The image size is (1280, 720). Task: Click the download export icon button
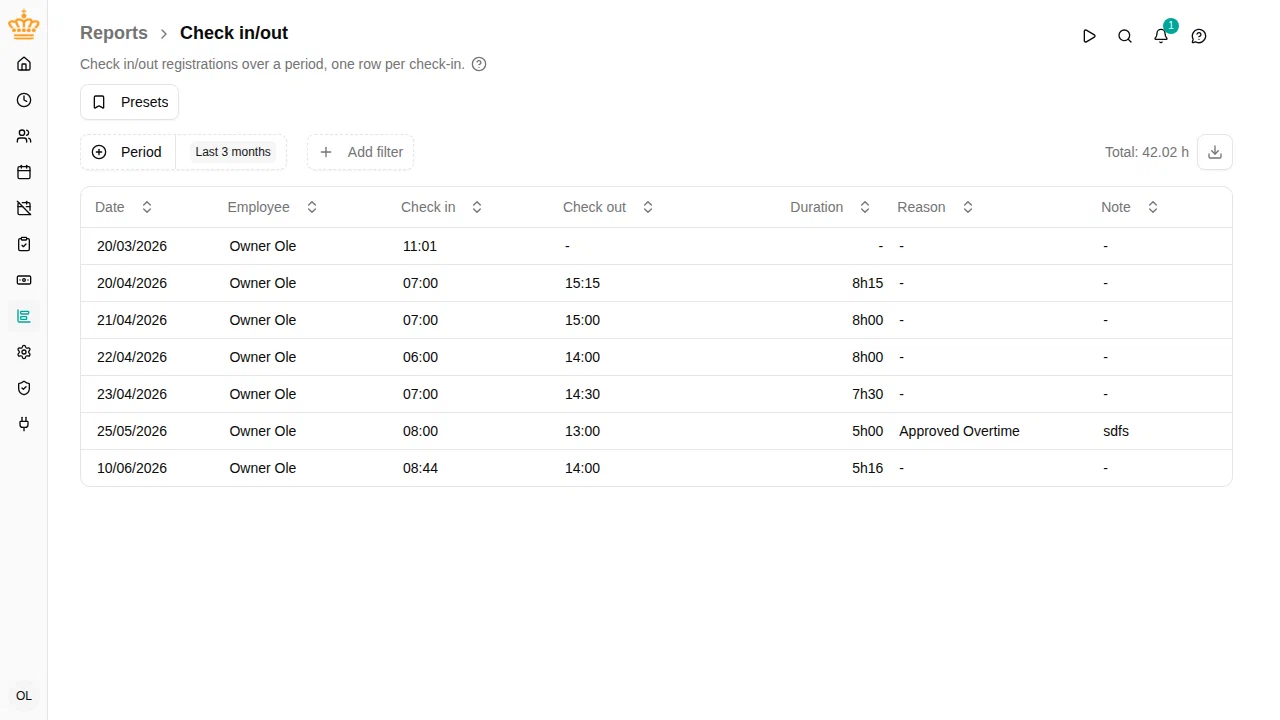pos(1215,152)
